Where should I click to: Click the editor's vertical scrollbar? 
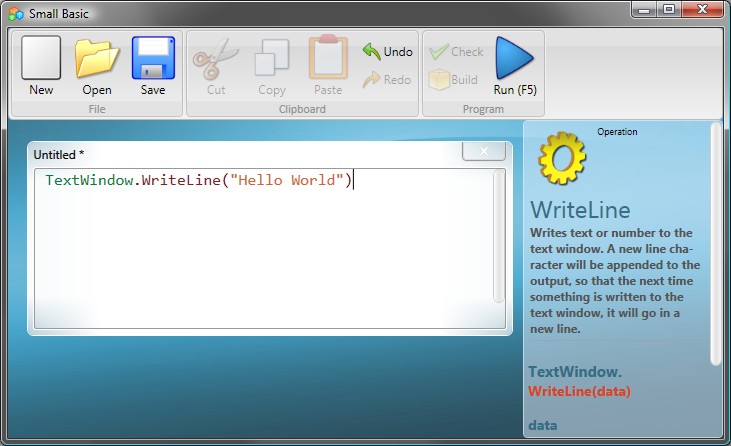(x=499, y=236)
